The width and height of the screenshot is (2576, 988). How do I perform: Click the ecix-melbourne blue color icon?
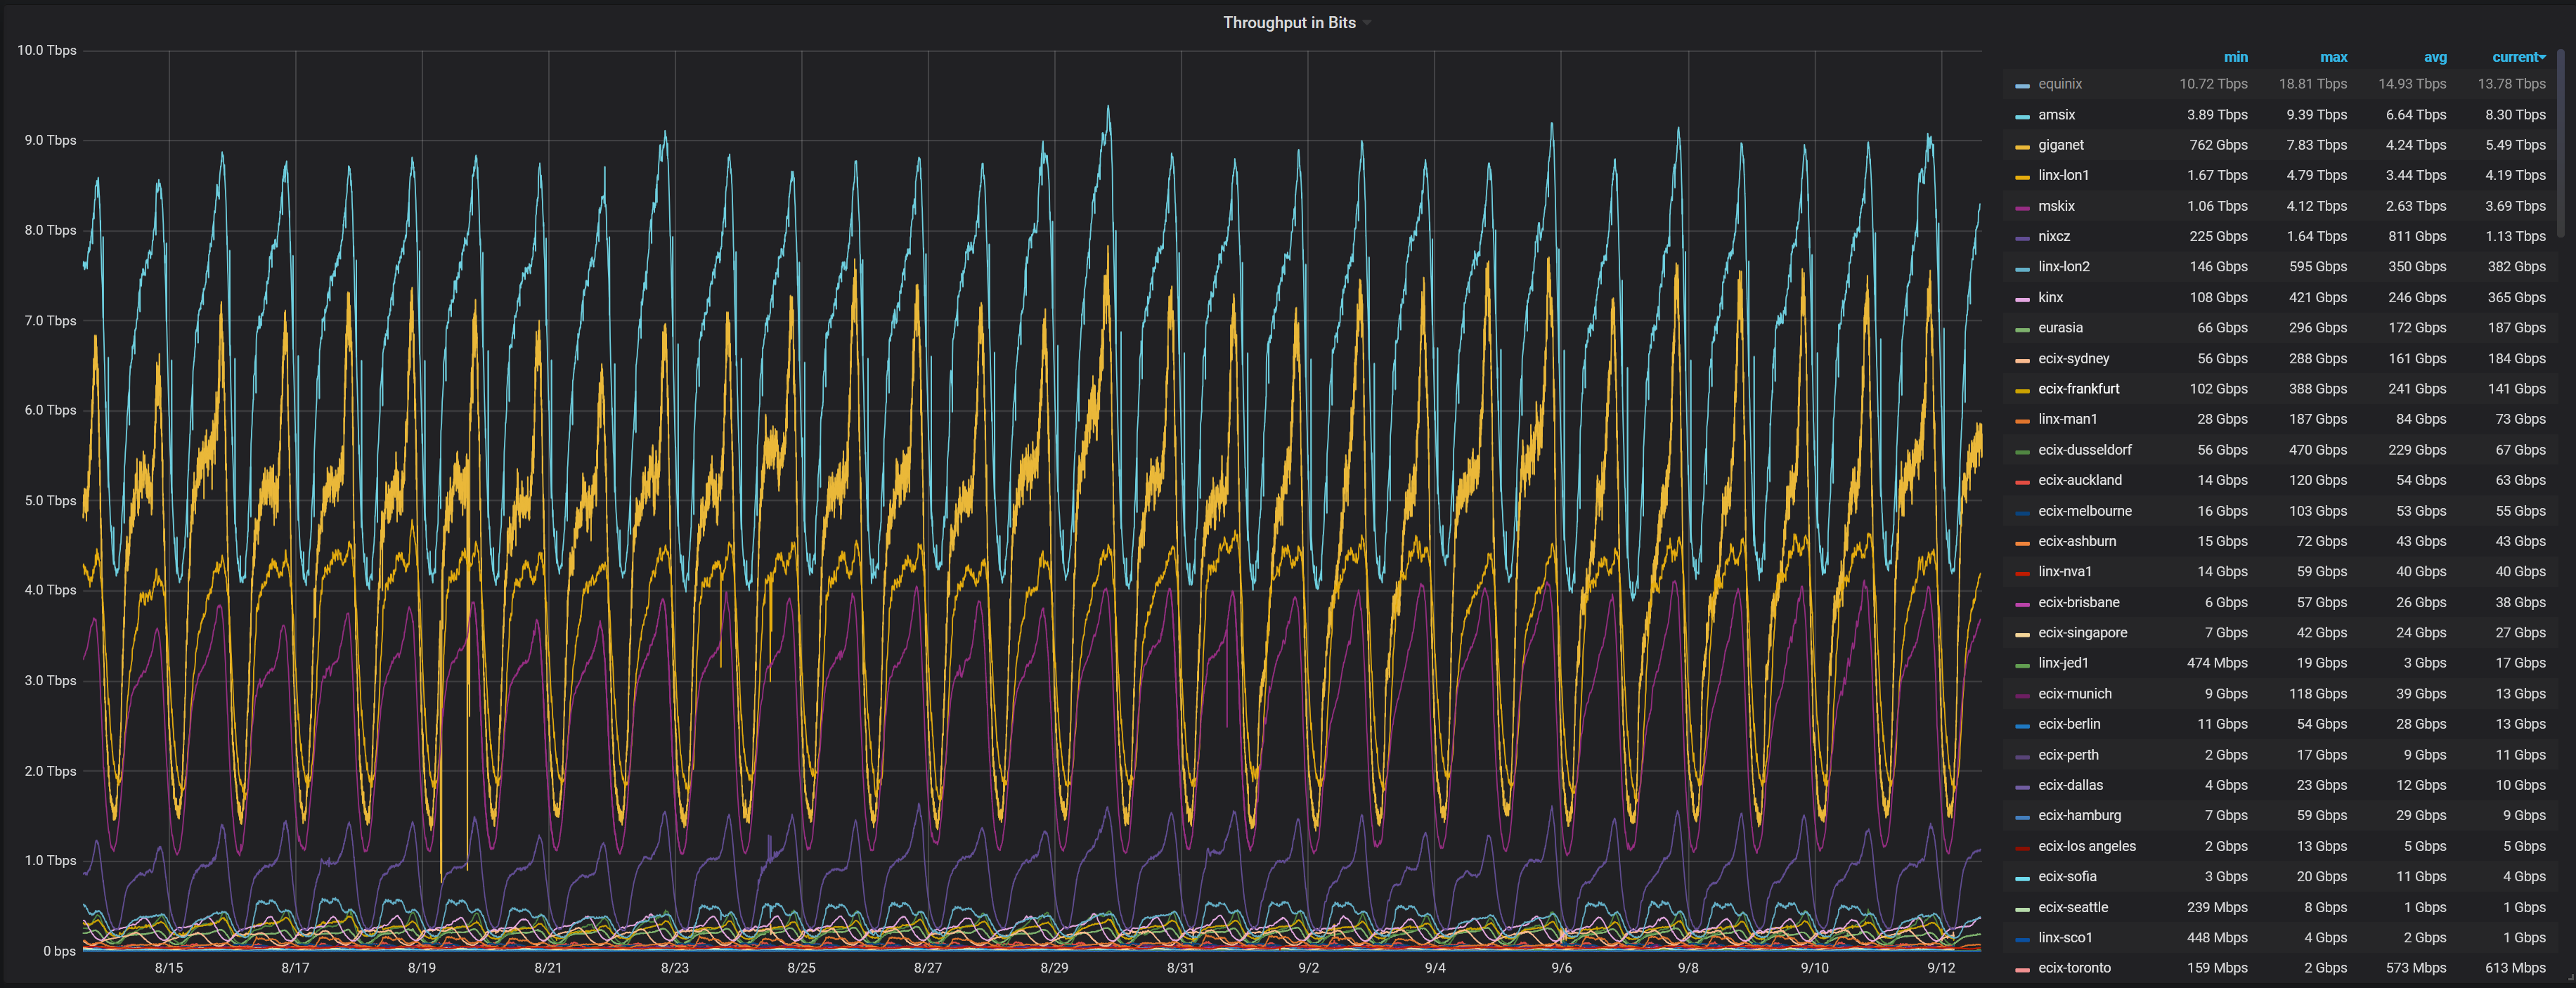tap(2022, 512)
